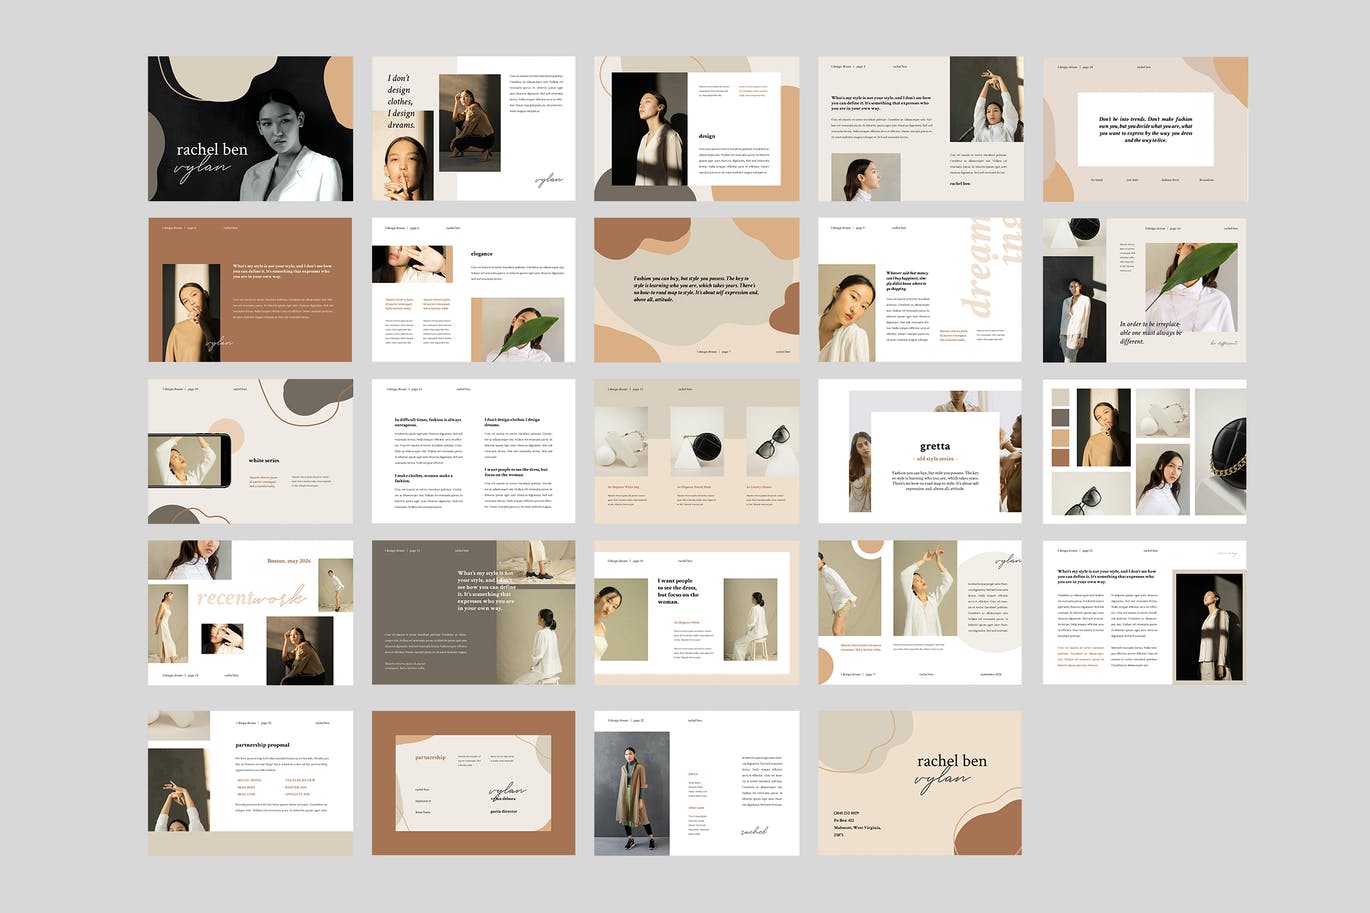Open the slide with model in long coat
The image size is (1370, 913).
tap(696, 783)
